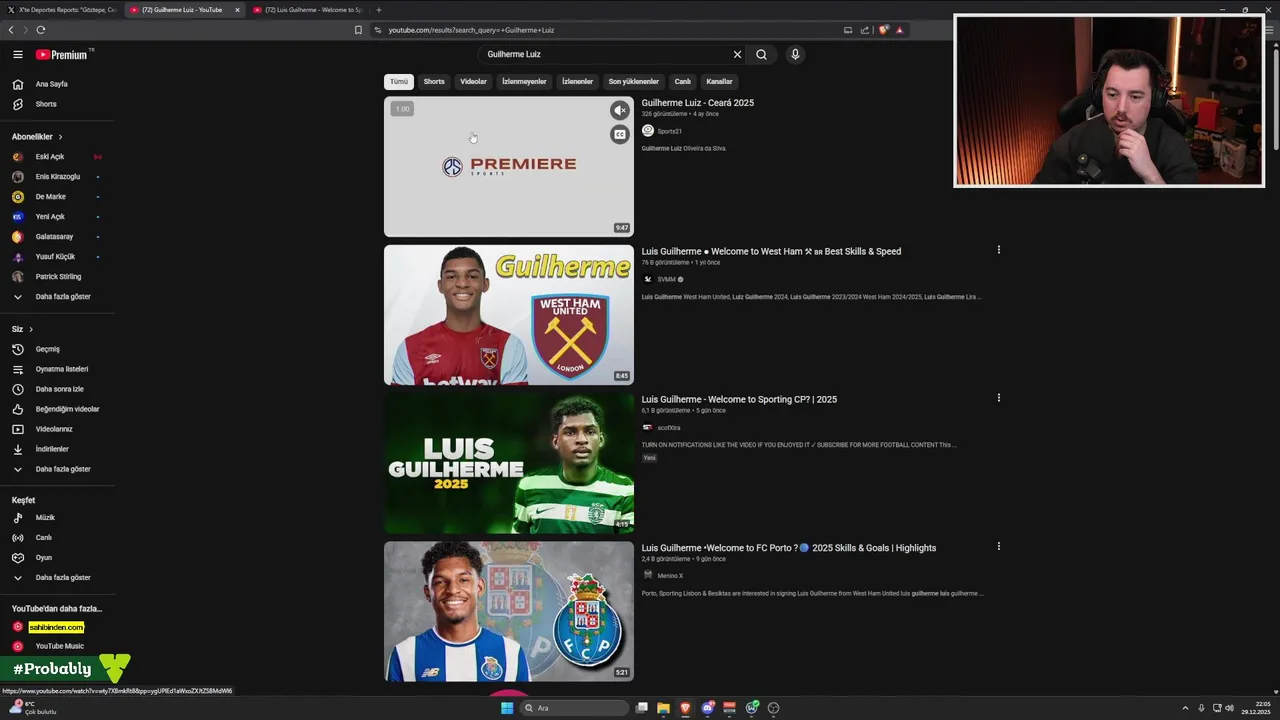Screen dimensions: 1280x720
Task: Open Oyun under Keşfet
Action: 57,558
